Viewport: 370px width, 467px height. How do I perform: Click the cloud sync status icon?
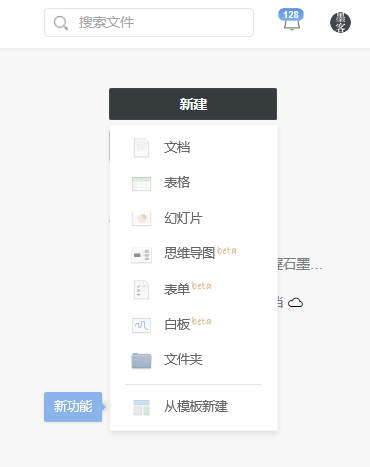295,303
